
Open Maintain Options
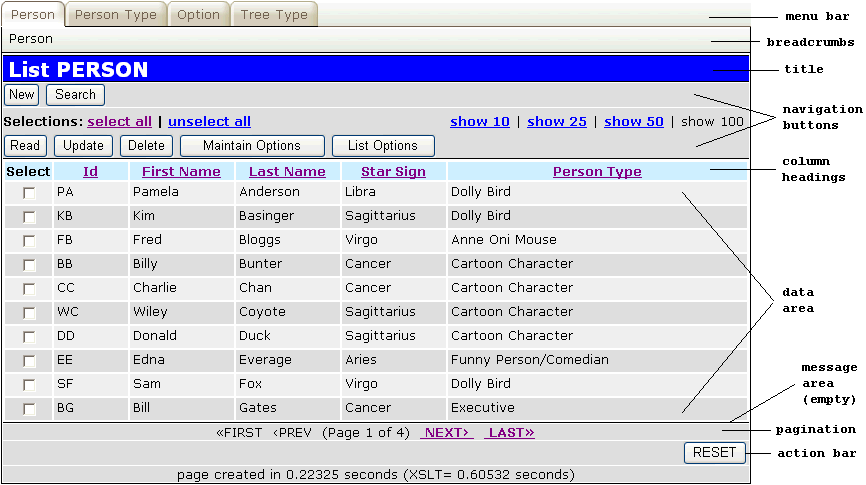(252, 146)
